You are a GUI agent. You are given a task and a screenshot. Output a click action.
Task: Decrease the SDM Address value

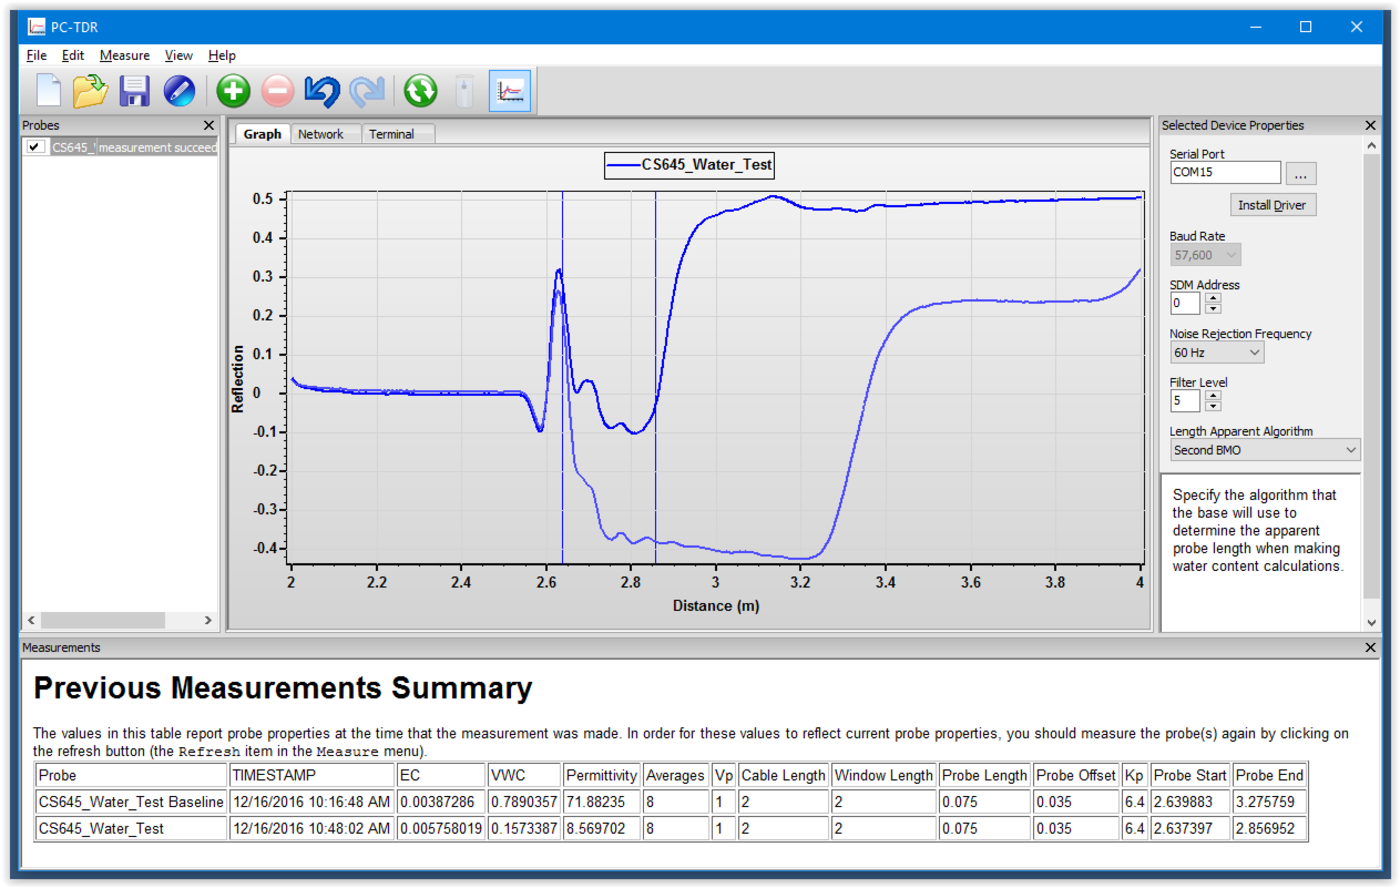1213,308
